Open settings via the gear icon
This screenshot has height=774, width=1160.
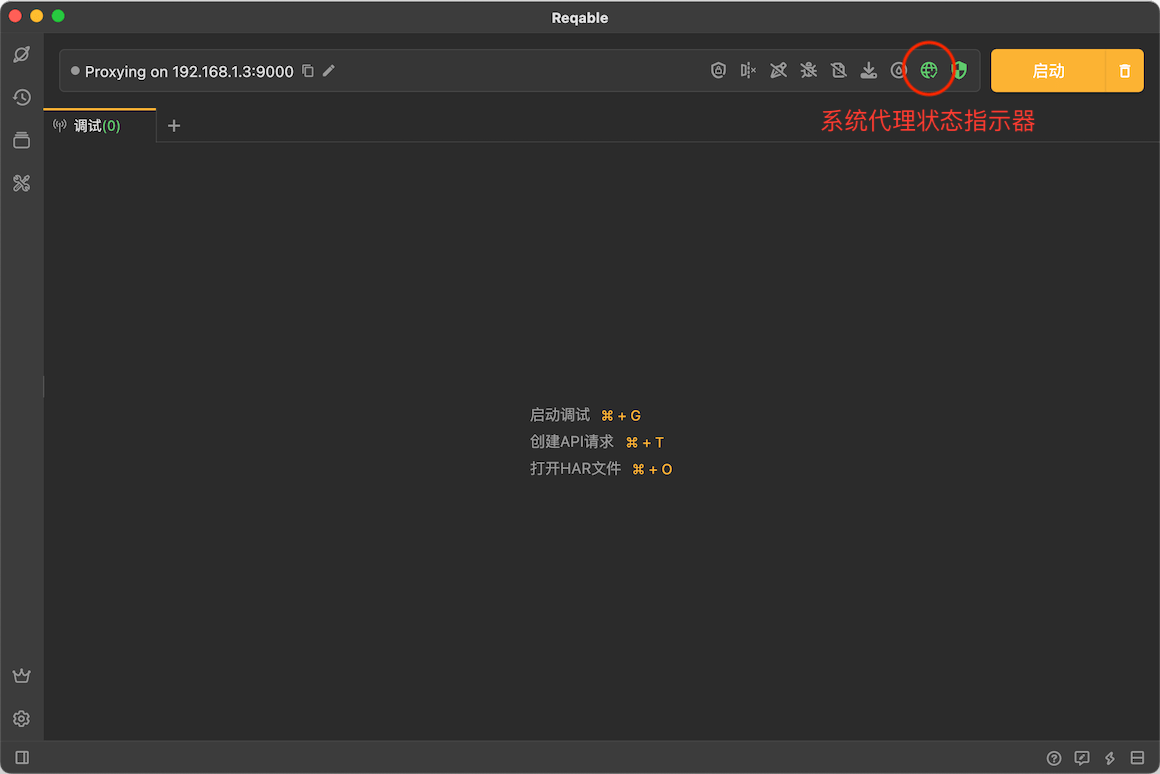pyautogui.click(x=21, y=718)
